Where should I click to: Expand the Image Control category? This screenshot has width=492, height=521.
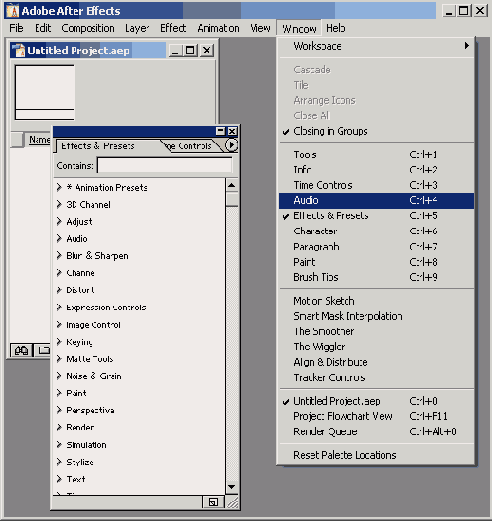(x=59, y=324)
